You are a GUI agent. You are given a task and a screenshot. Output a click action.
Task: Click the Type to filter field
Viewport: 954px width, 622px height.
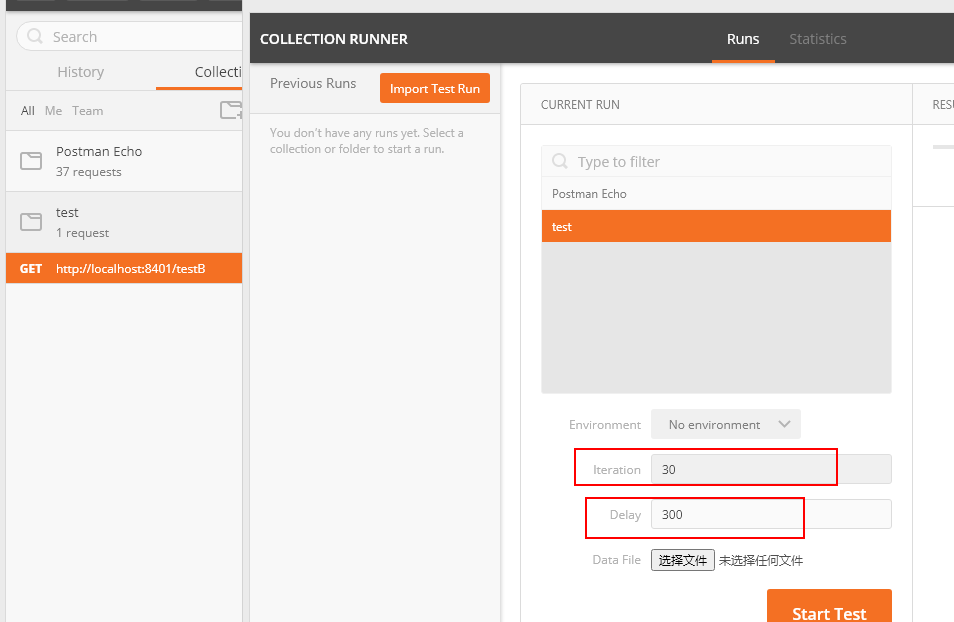[716, 161]
